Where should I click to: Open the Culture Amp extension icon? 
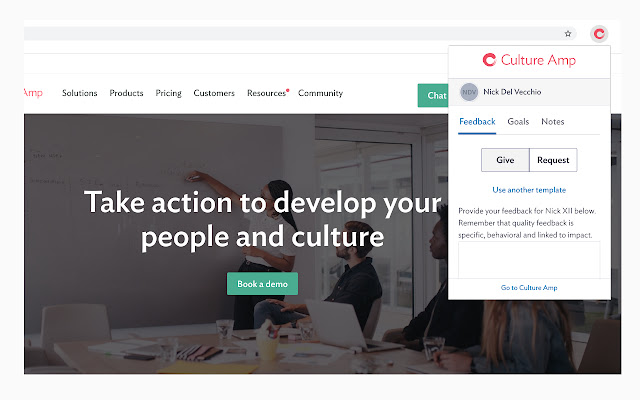599,34
